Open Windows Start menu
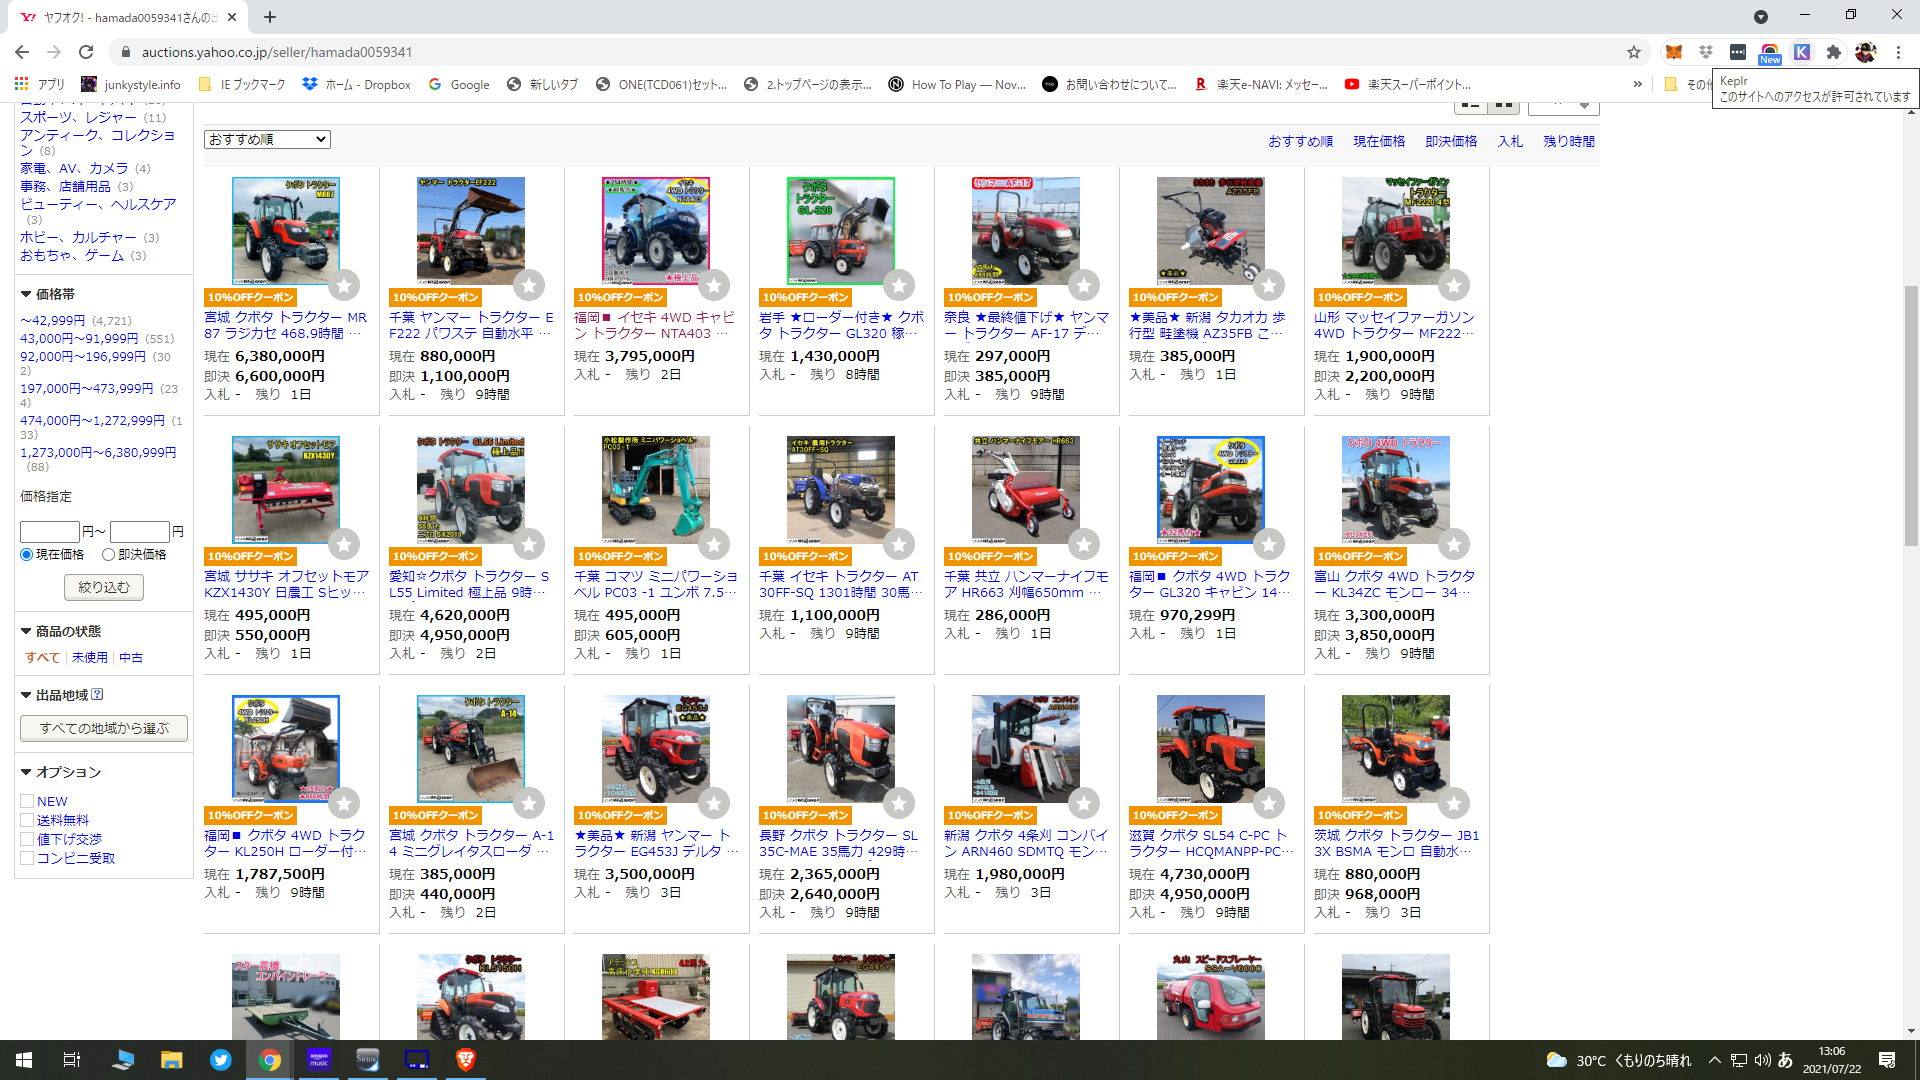 tap(24, 1060)
